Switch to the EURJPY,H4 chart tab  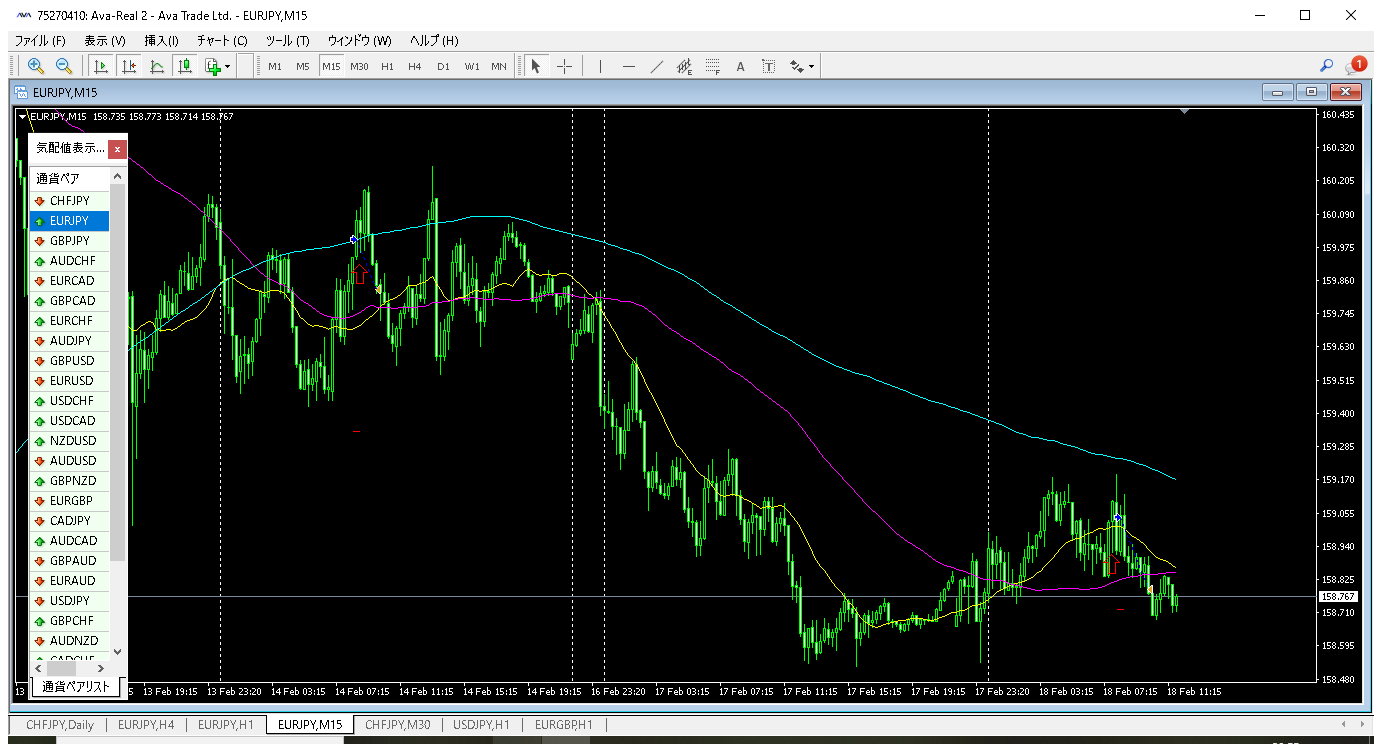(146, 725)
